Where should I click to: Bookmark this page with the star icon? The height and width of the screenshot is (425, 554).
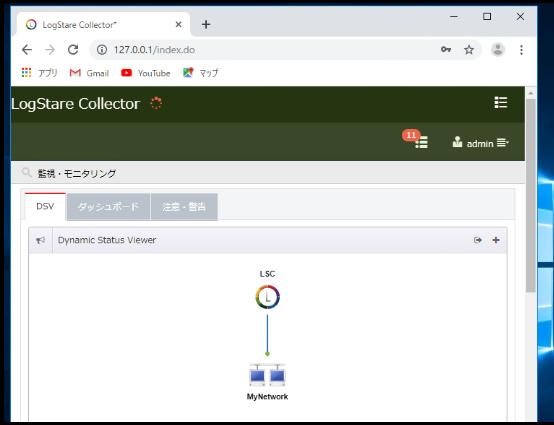pyautogui.click(x=469, y=50)
